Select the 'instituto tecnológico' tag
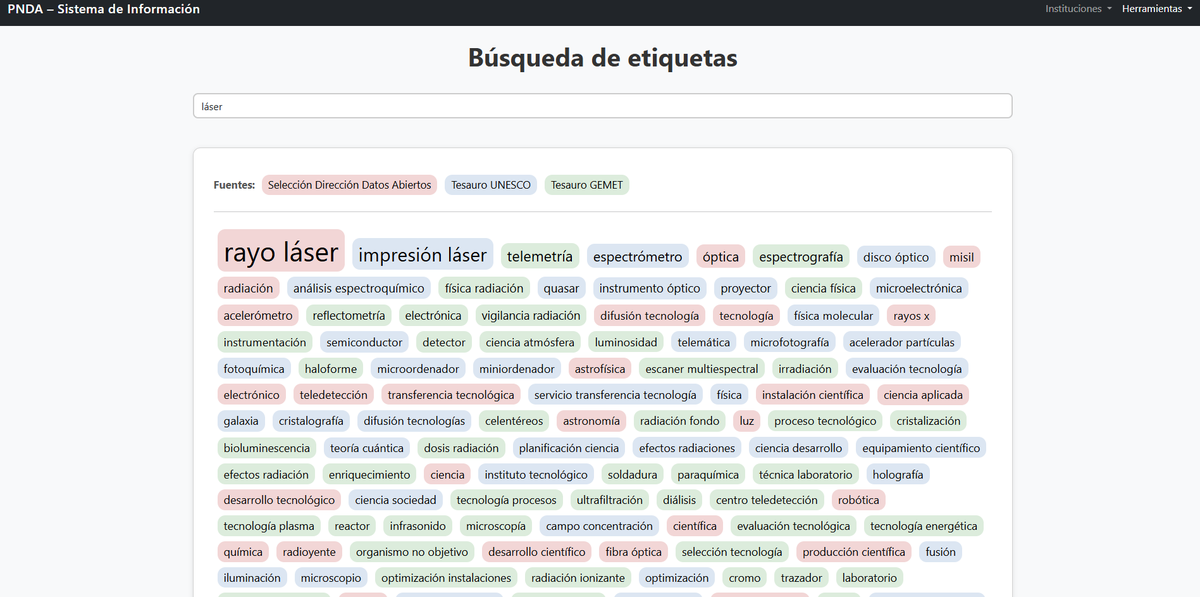The width and height of the screenshot is (1200, 597). (536, 474)
